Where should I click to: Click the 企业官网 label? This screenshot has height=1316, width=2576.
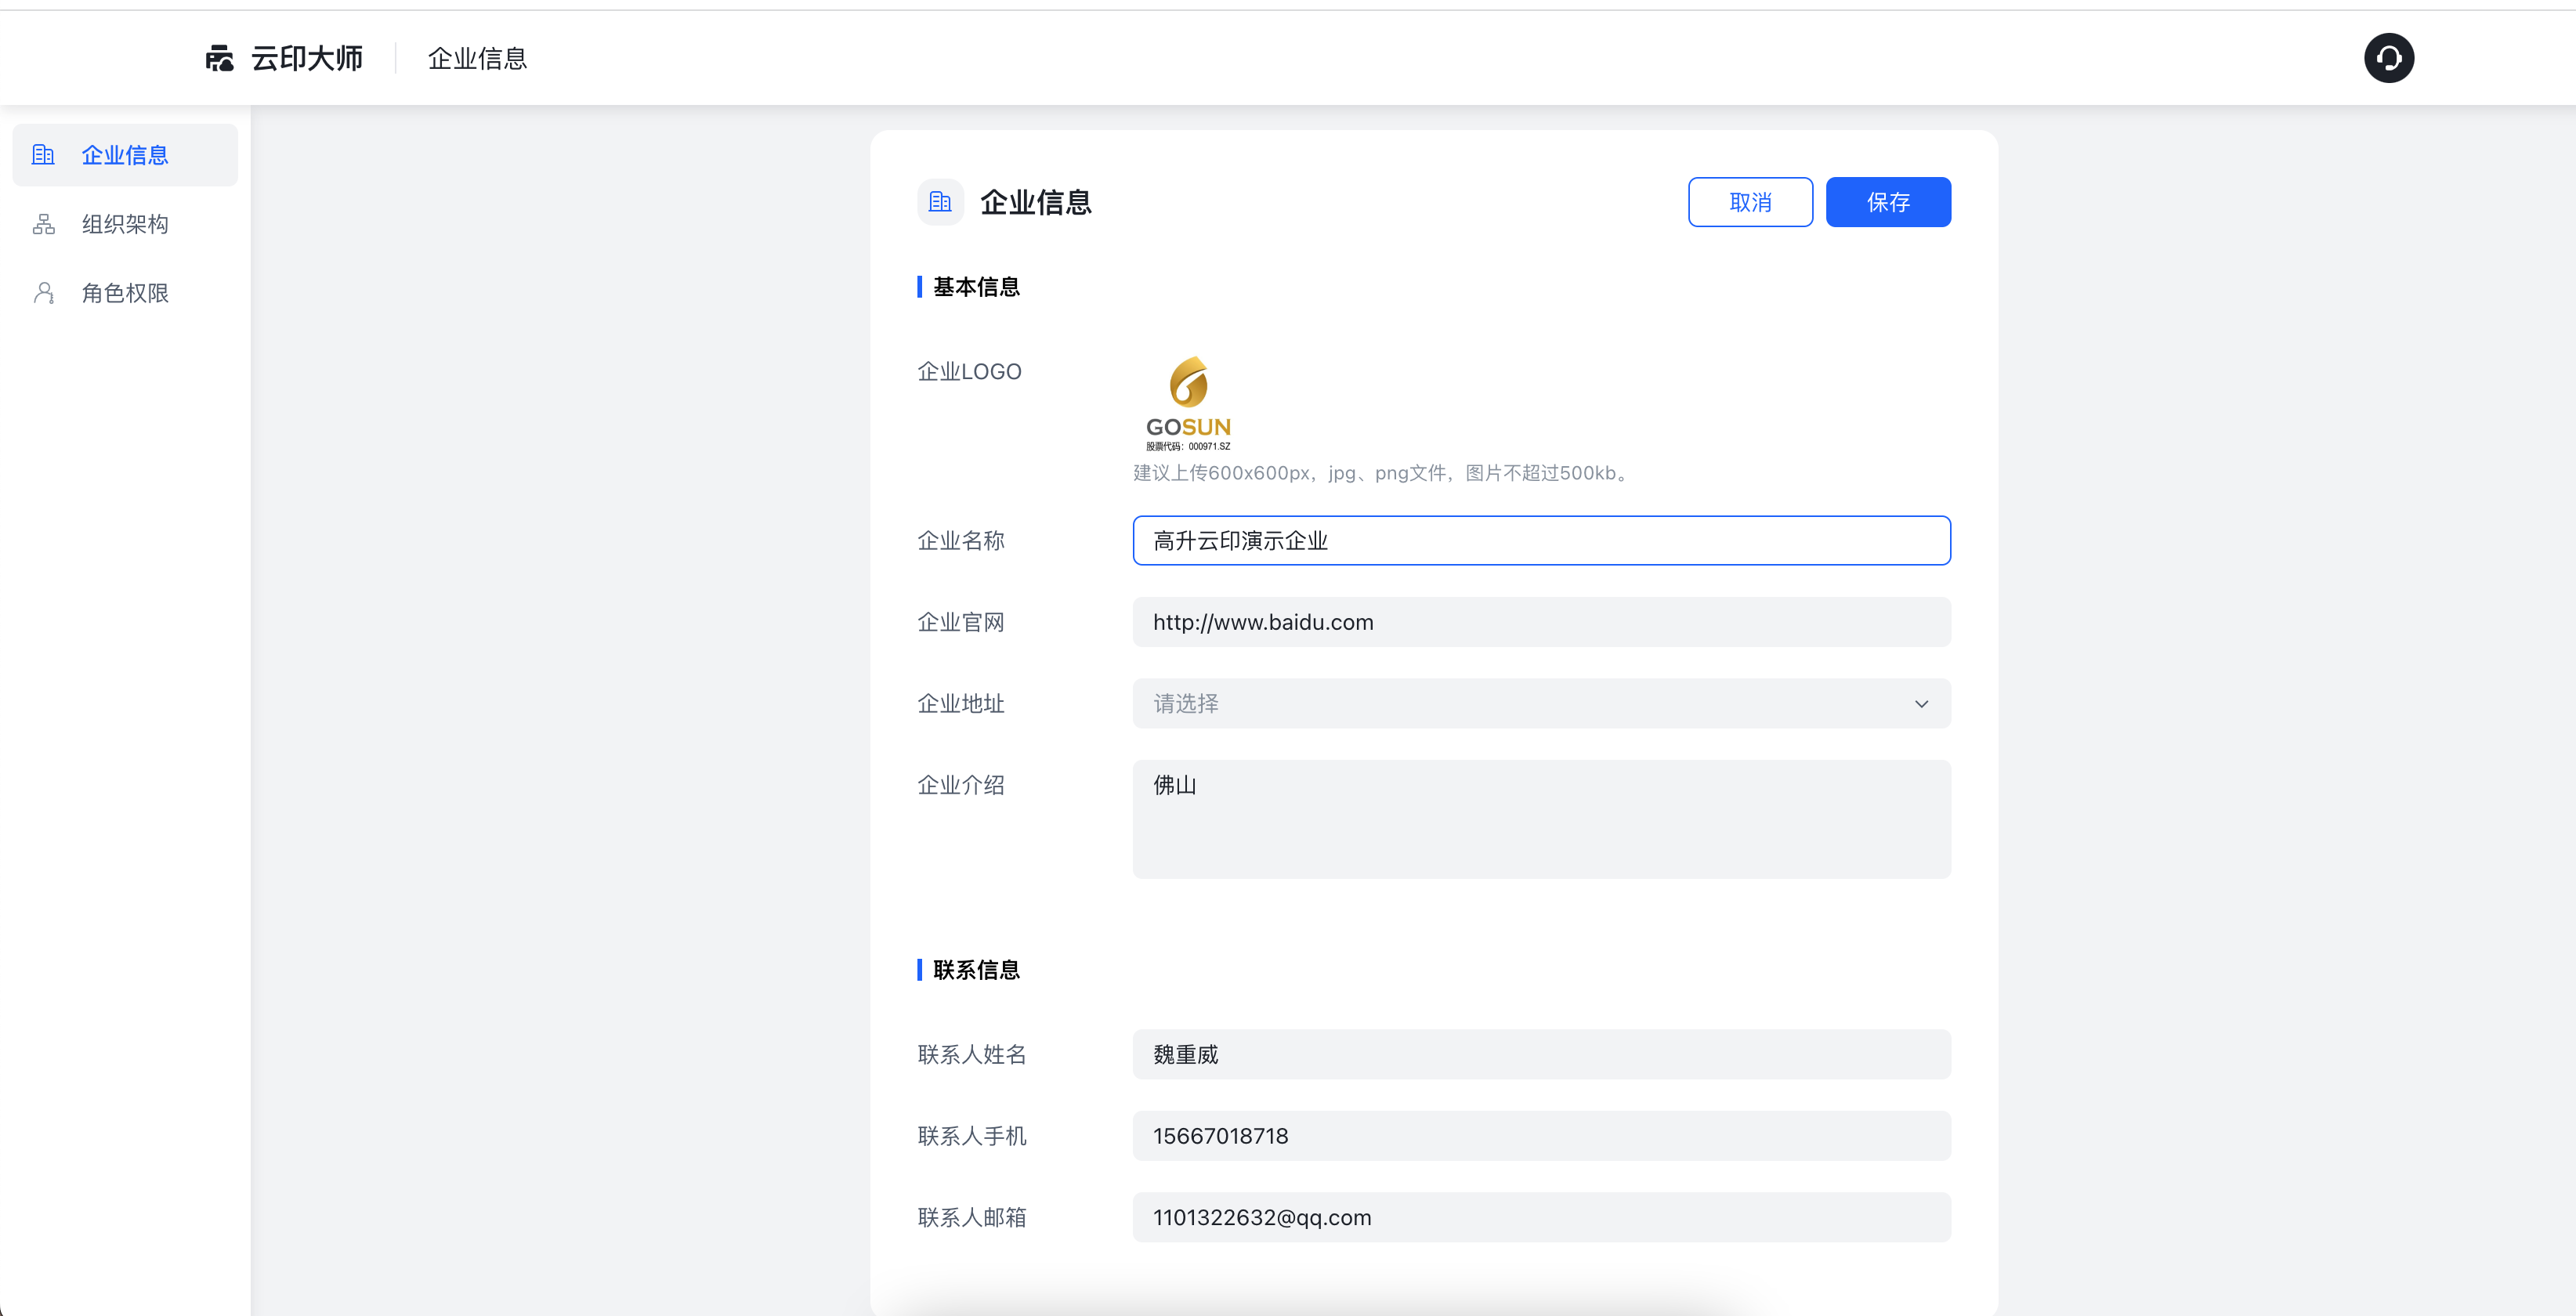pyautogui.click(x=961, y=622)
